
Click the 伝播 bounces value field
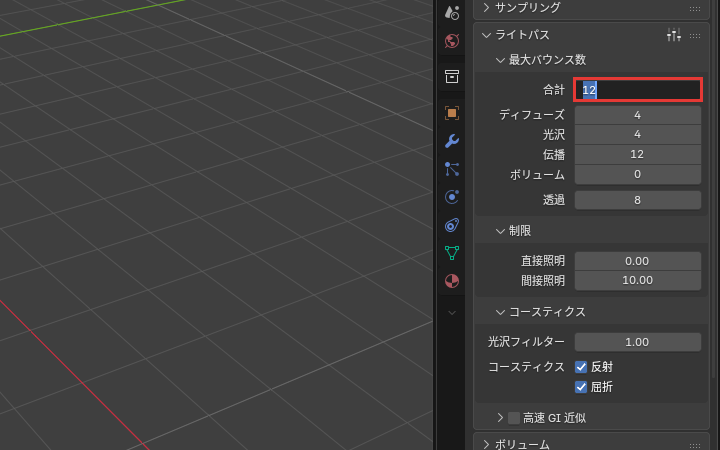pos(638,154)
